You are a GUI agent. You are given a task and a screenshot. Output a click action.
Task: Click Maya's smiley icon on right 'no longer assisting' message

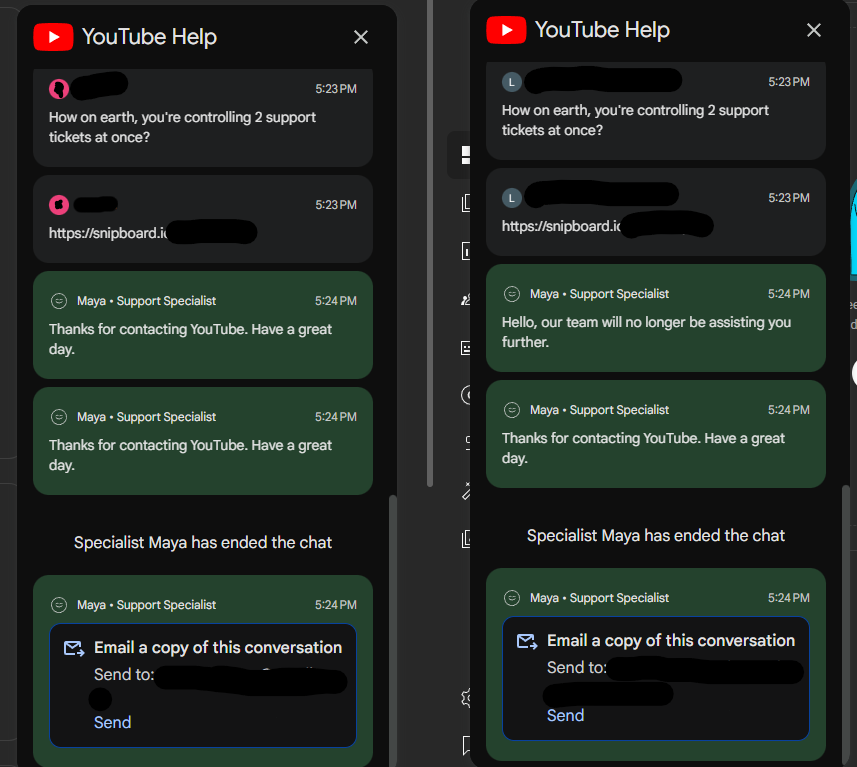tap(512, 294)
